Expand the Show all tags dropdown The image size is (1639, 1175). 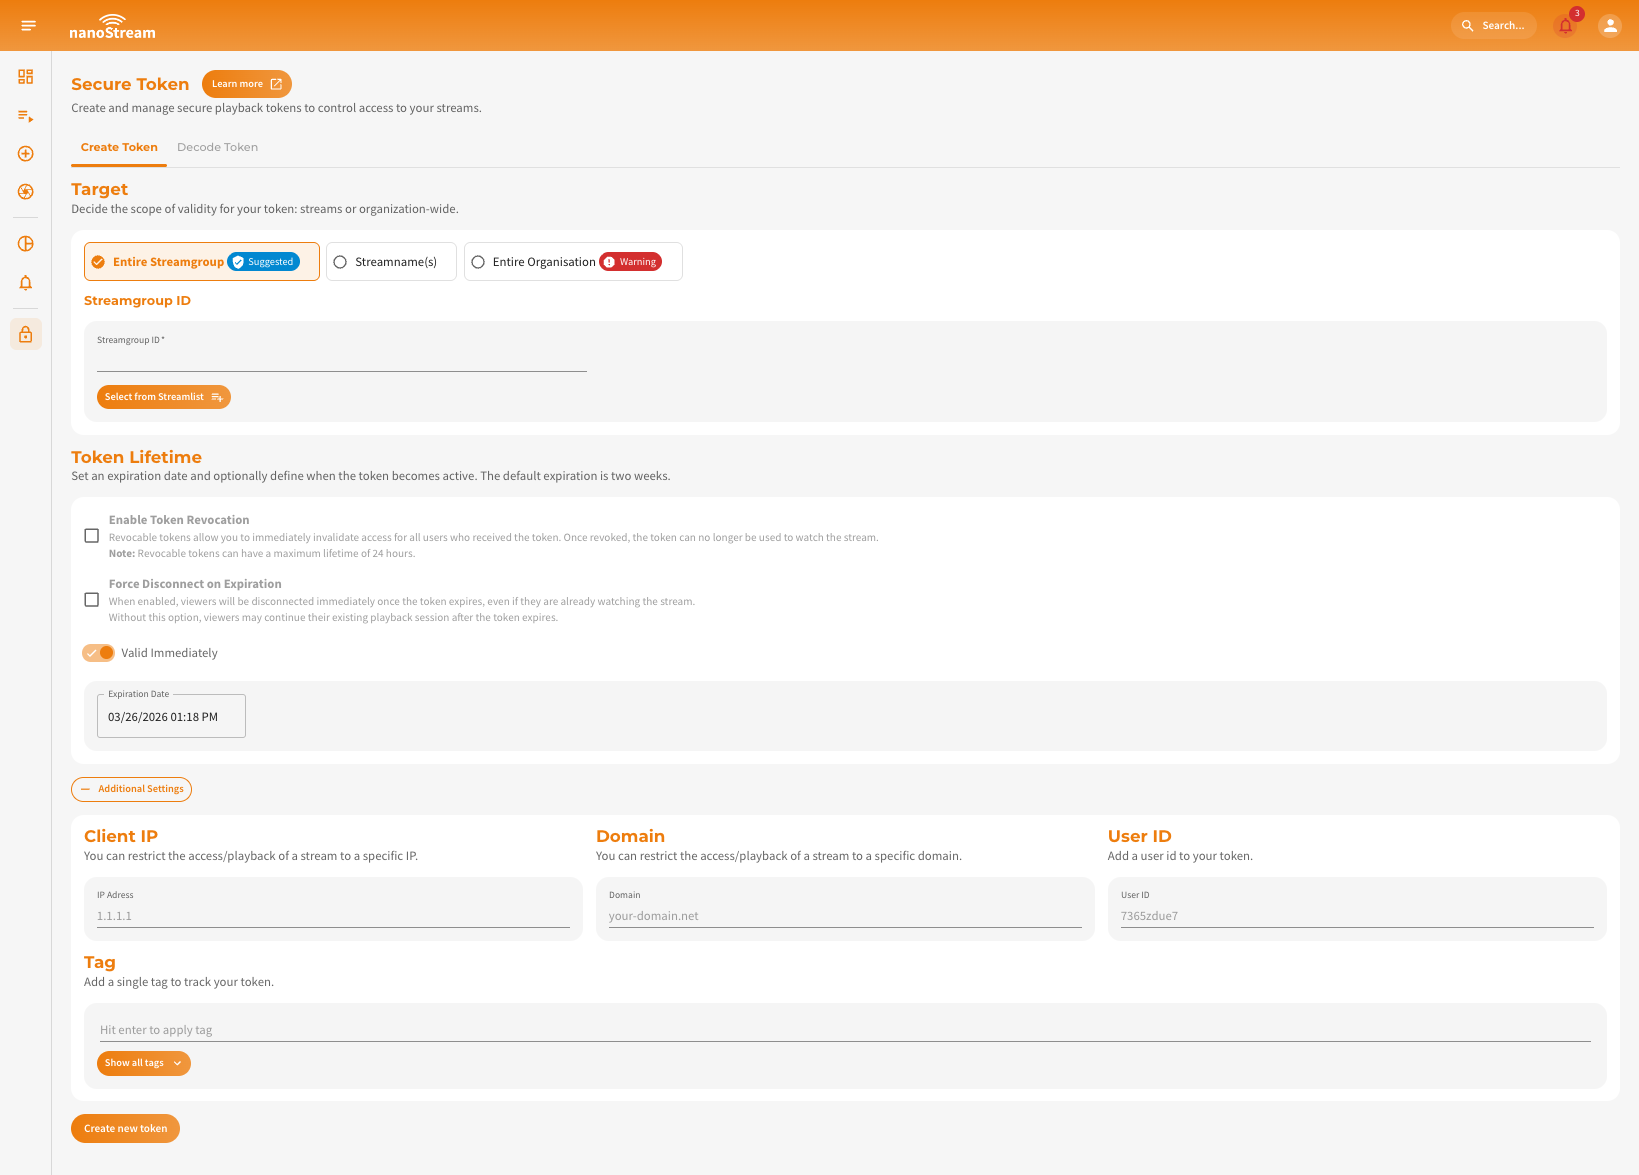coord(143,1063)
